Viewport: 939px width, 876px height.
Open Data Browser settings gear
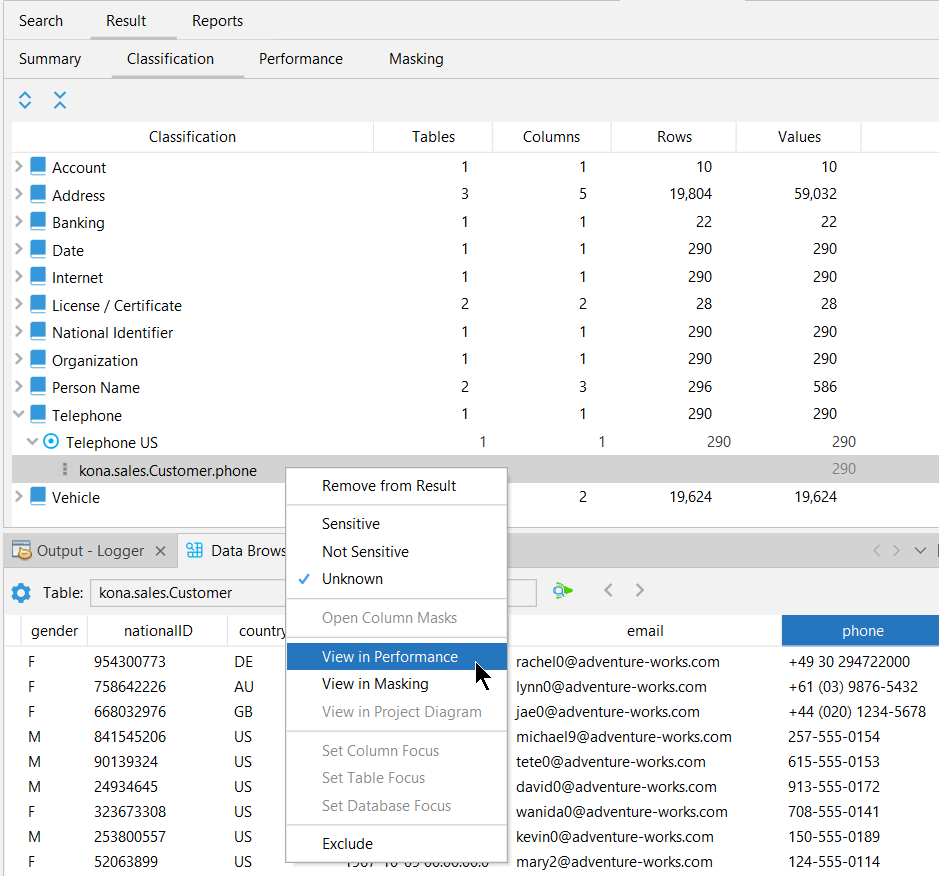click(x=21, y=593)
